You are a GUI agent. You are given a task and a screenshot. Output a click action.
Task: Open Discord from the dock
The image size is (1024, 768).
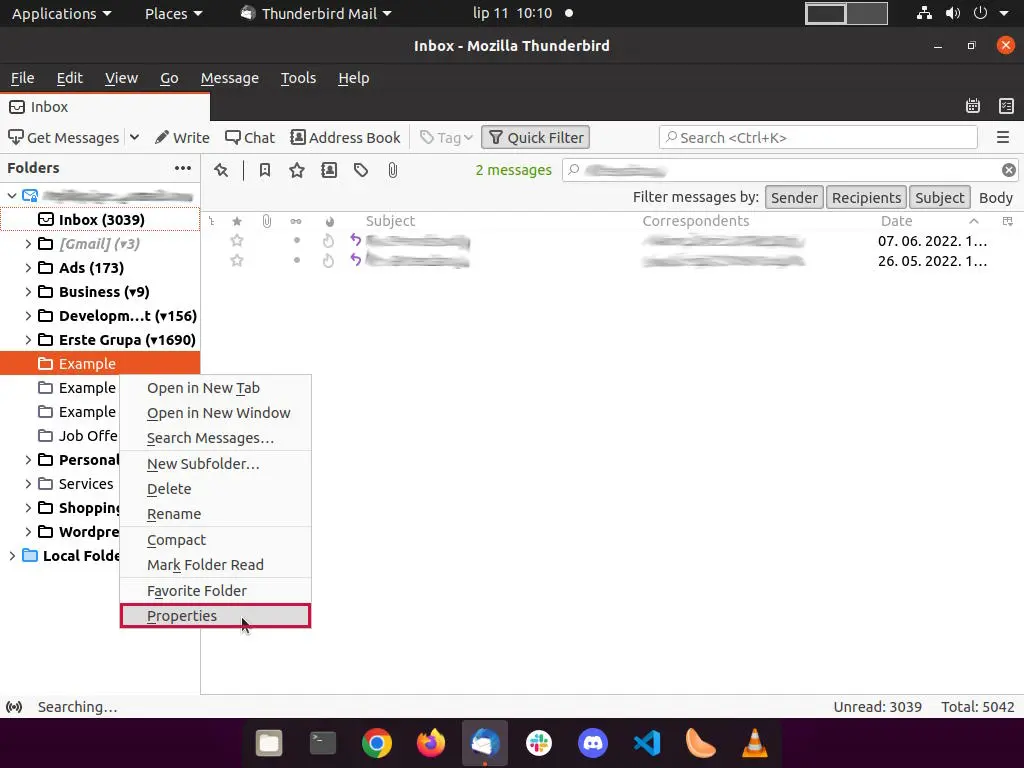pyautogui.click(x=593, y=743)
